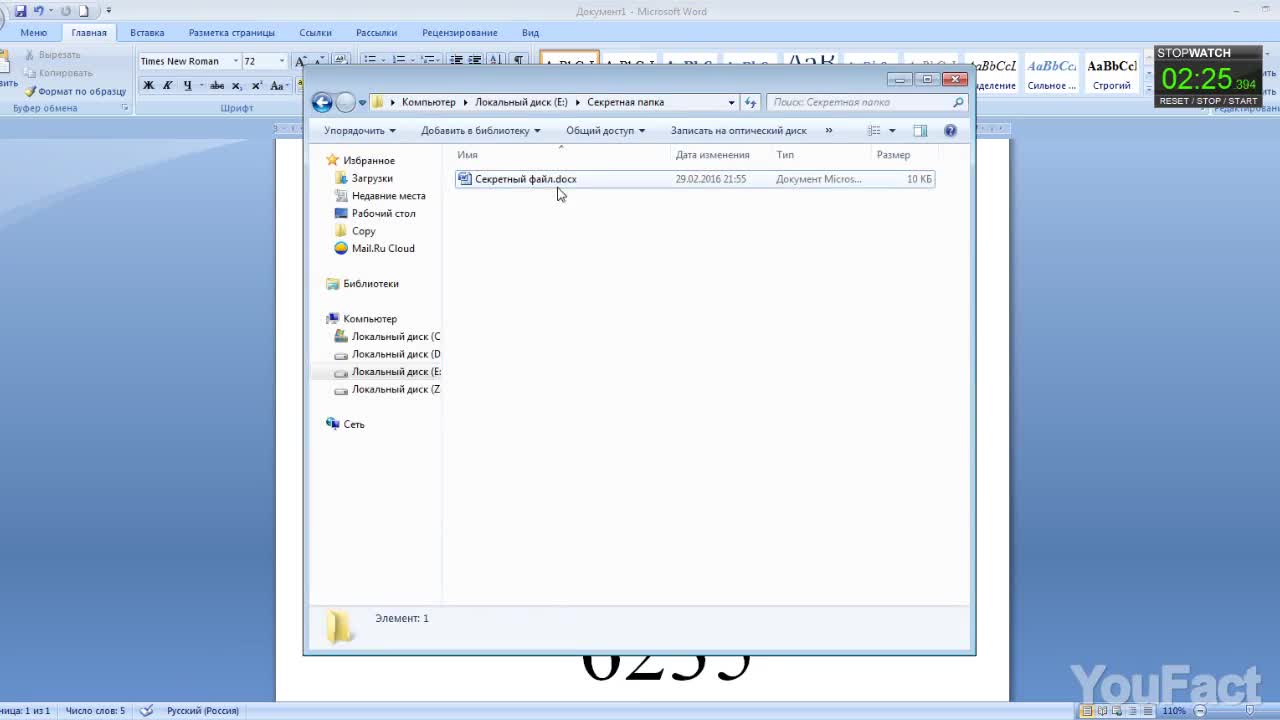This screenshot has width=1280, height=720.
Task: Sort Explorer files by the Имя column header
Action: [x=562, y=155]
